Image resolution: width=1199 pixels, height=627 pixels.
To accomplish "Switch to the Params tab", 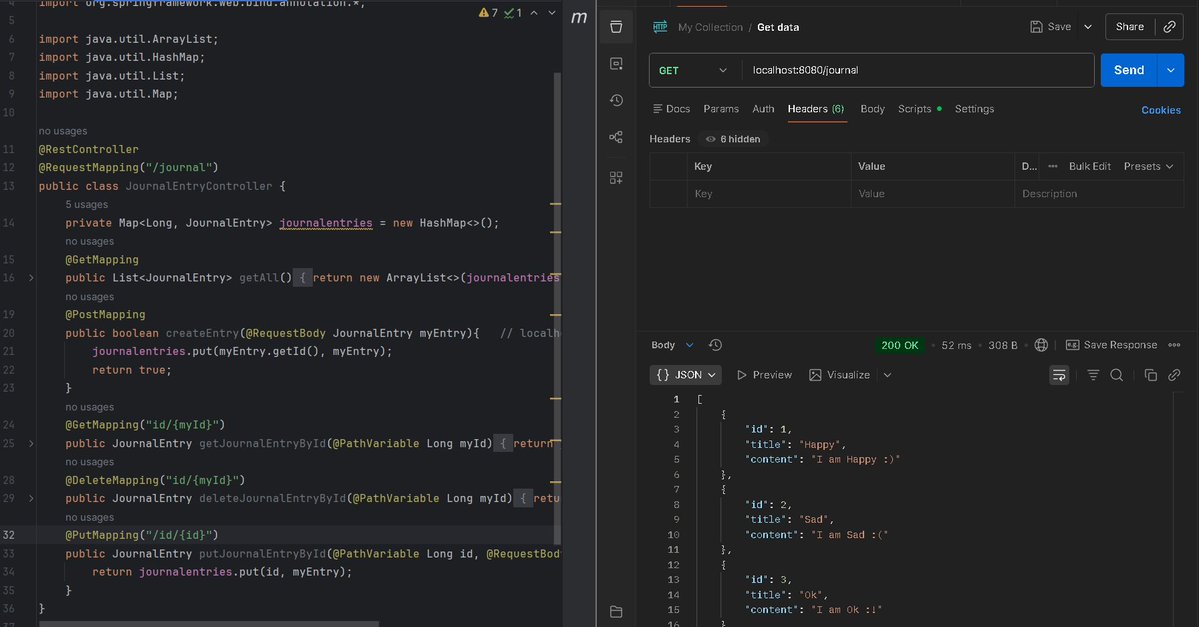I will coord(721,109).
